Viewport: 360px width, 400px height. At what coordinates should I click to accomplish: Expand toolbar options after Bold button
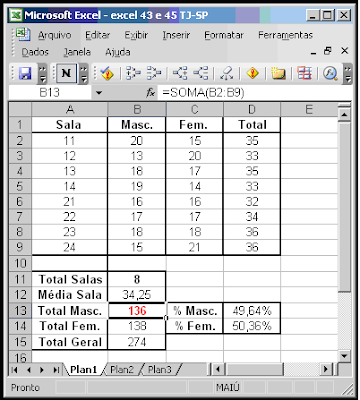click(x=84, y=73)
